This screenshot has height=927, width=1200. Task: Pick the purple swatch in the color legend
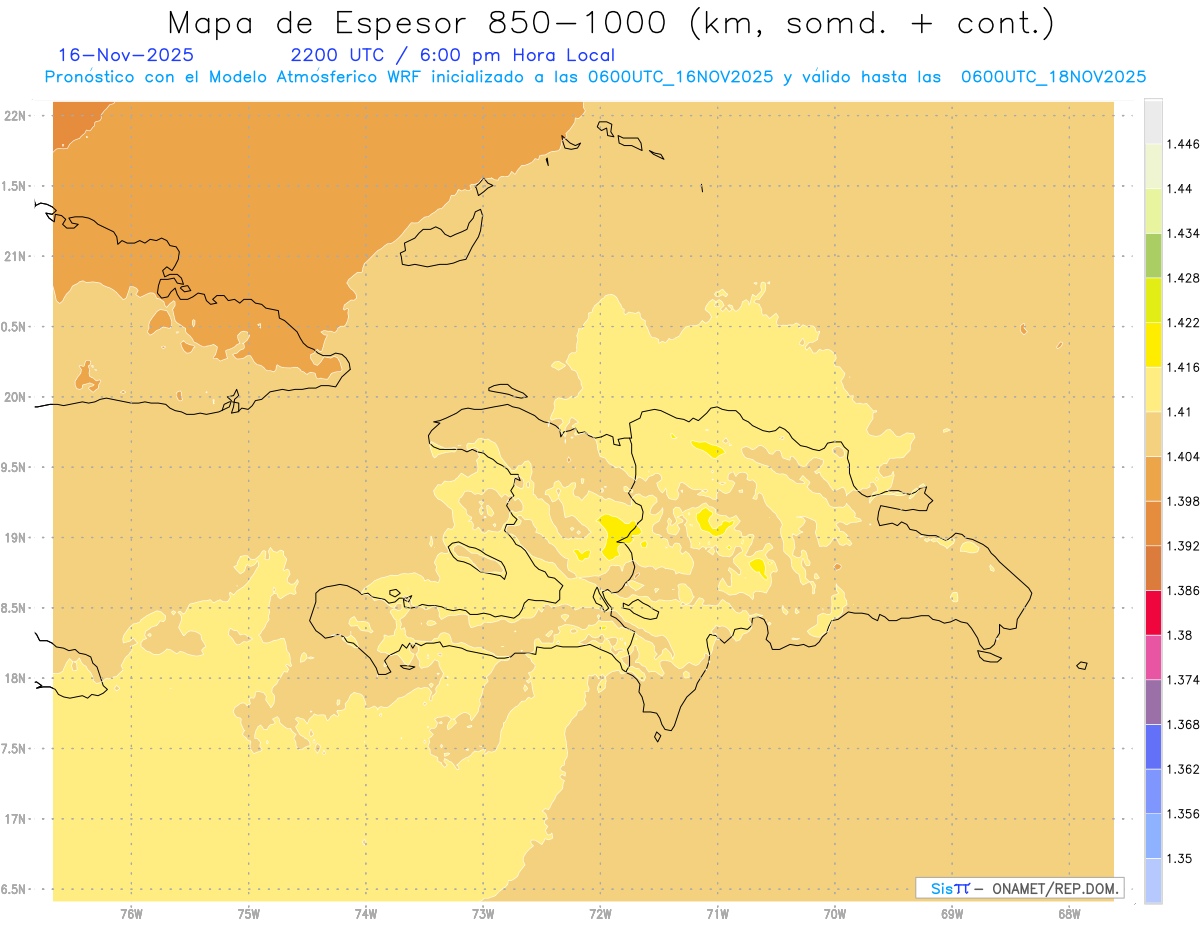(x=1153, y=702)
